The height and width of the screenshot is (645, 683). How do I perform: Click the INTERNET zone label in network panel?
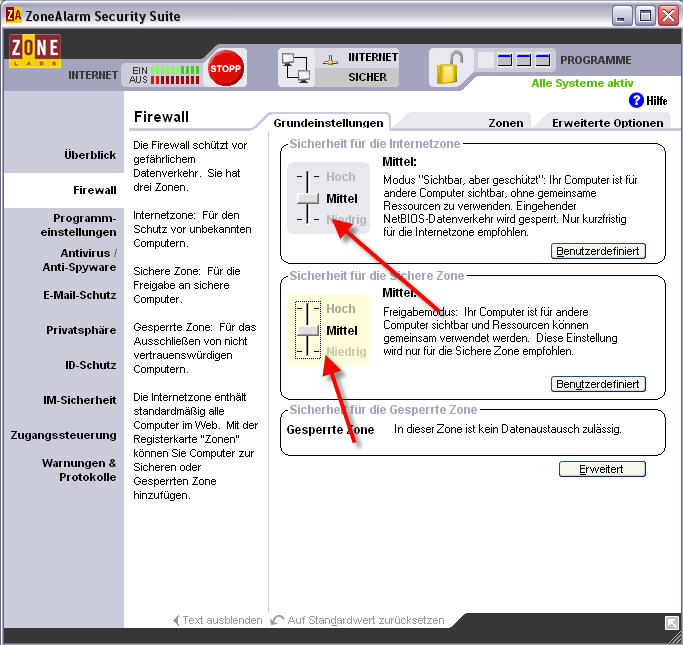[x=372, y=57]
